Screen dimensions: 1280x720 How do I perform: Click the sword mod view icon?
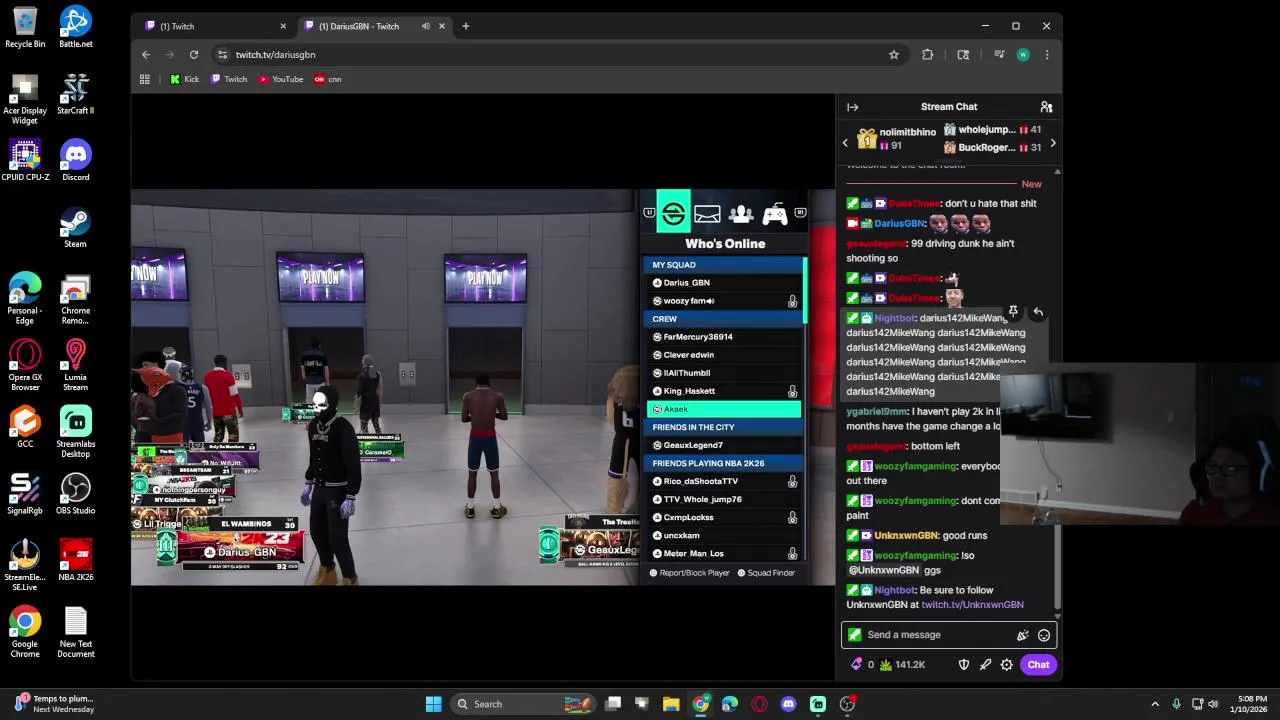tap(985, 665)
